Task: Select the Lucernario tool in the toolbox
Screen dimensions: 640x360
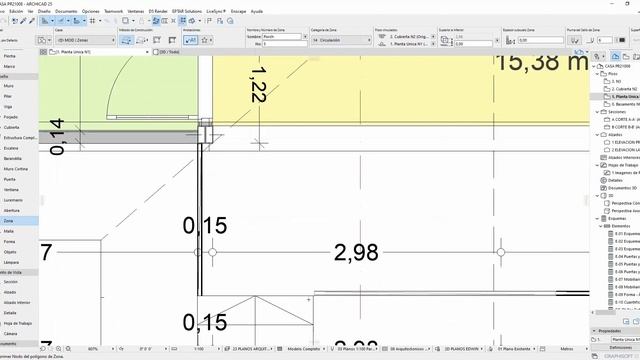Action: [13, 200]
